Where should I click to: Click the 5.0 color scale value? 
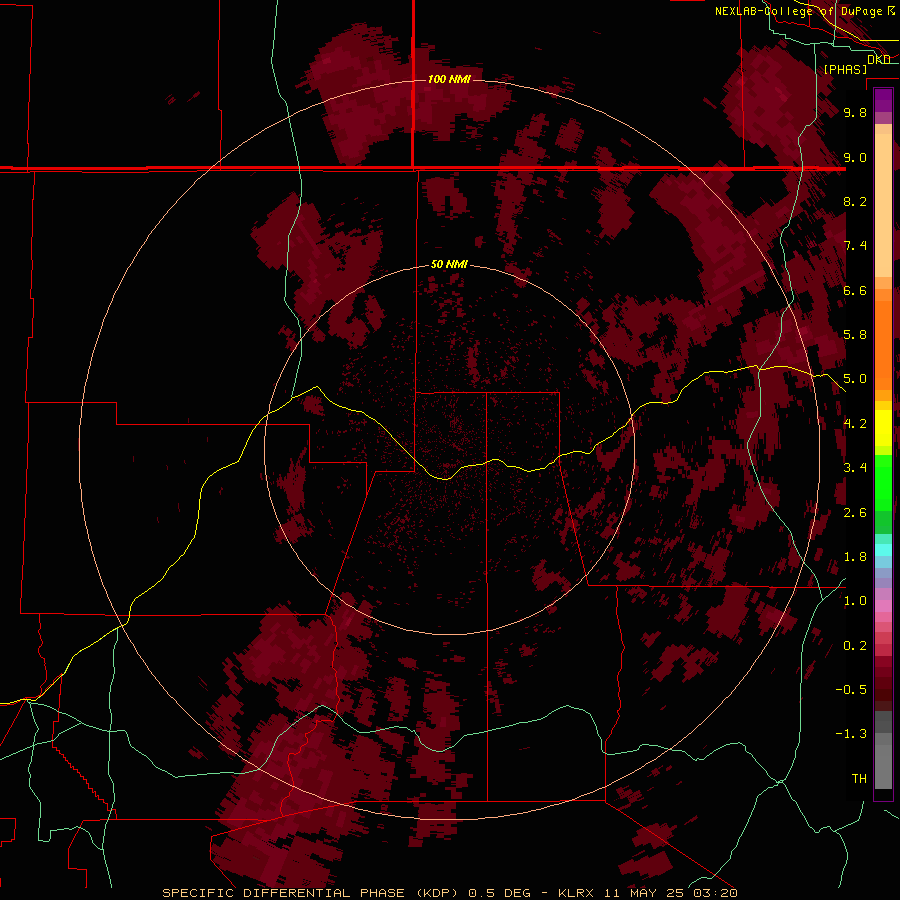point(855,379)
